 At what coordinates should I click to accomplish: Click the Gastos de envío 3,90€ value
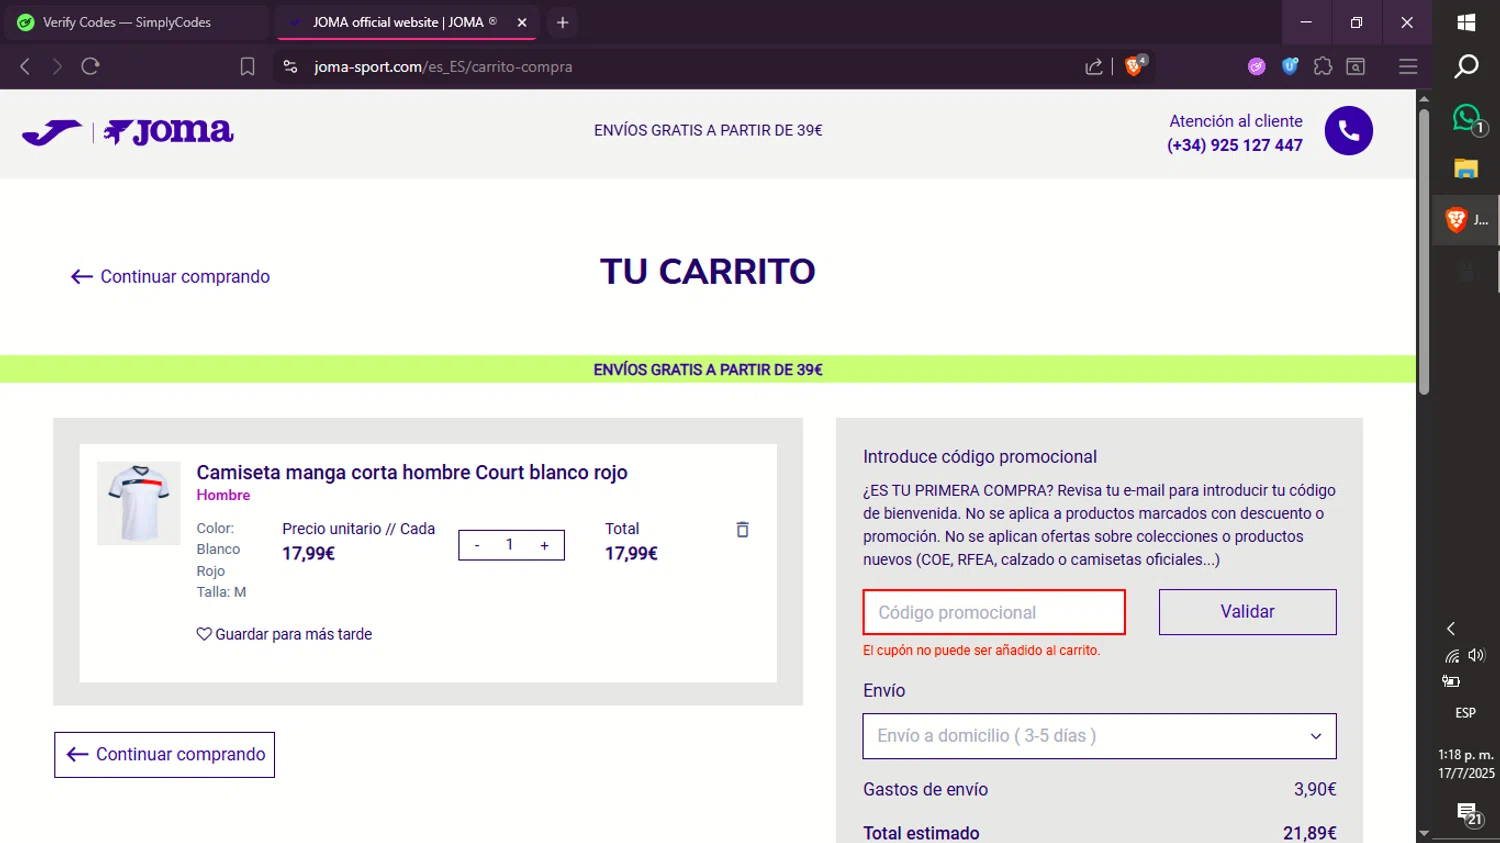click(x=1315, y=789)
